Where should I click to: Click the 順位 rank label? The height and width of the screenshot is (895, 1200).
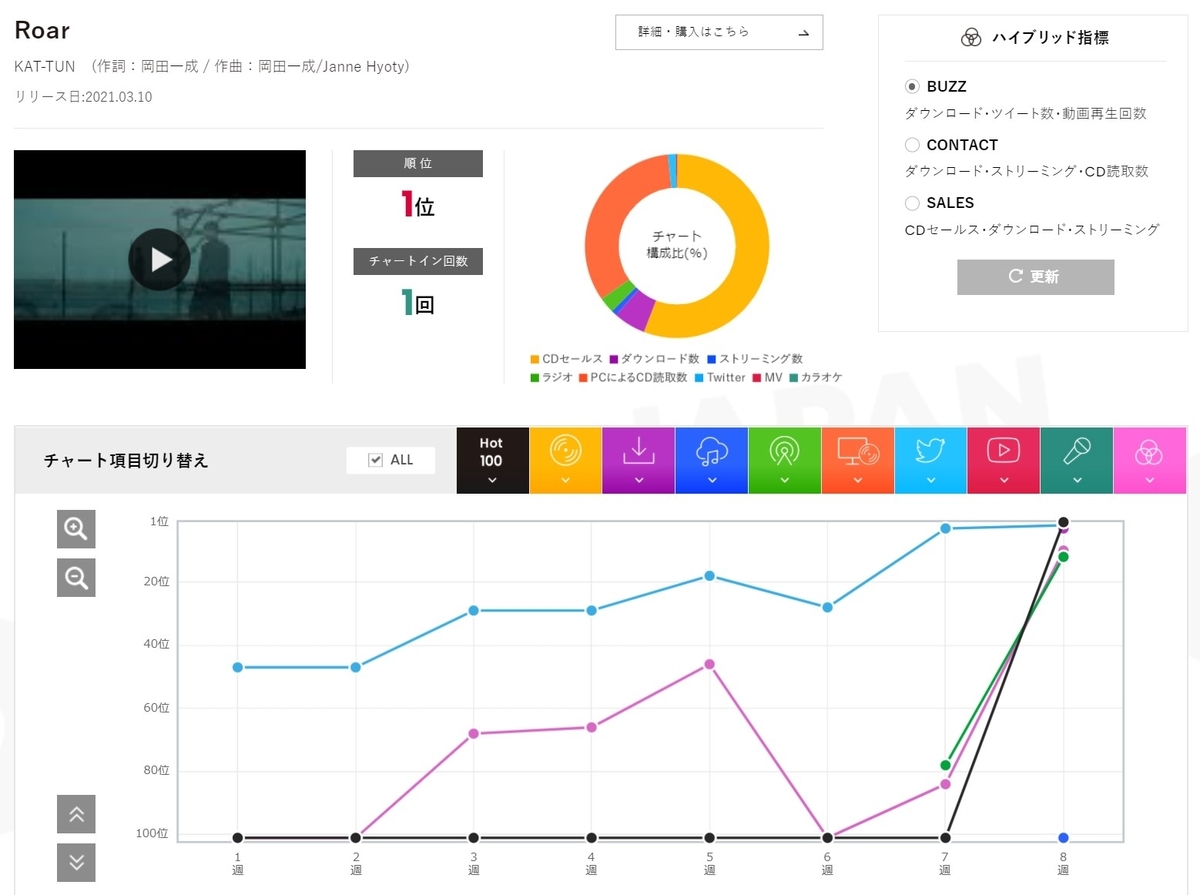[418, 163]
